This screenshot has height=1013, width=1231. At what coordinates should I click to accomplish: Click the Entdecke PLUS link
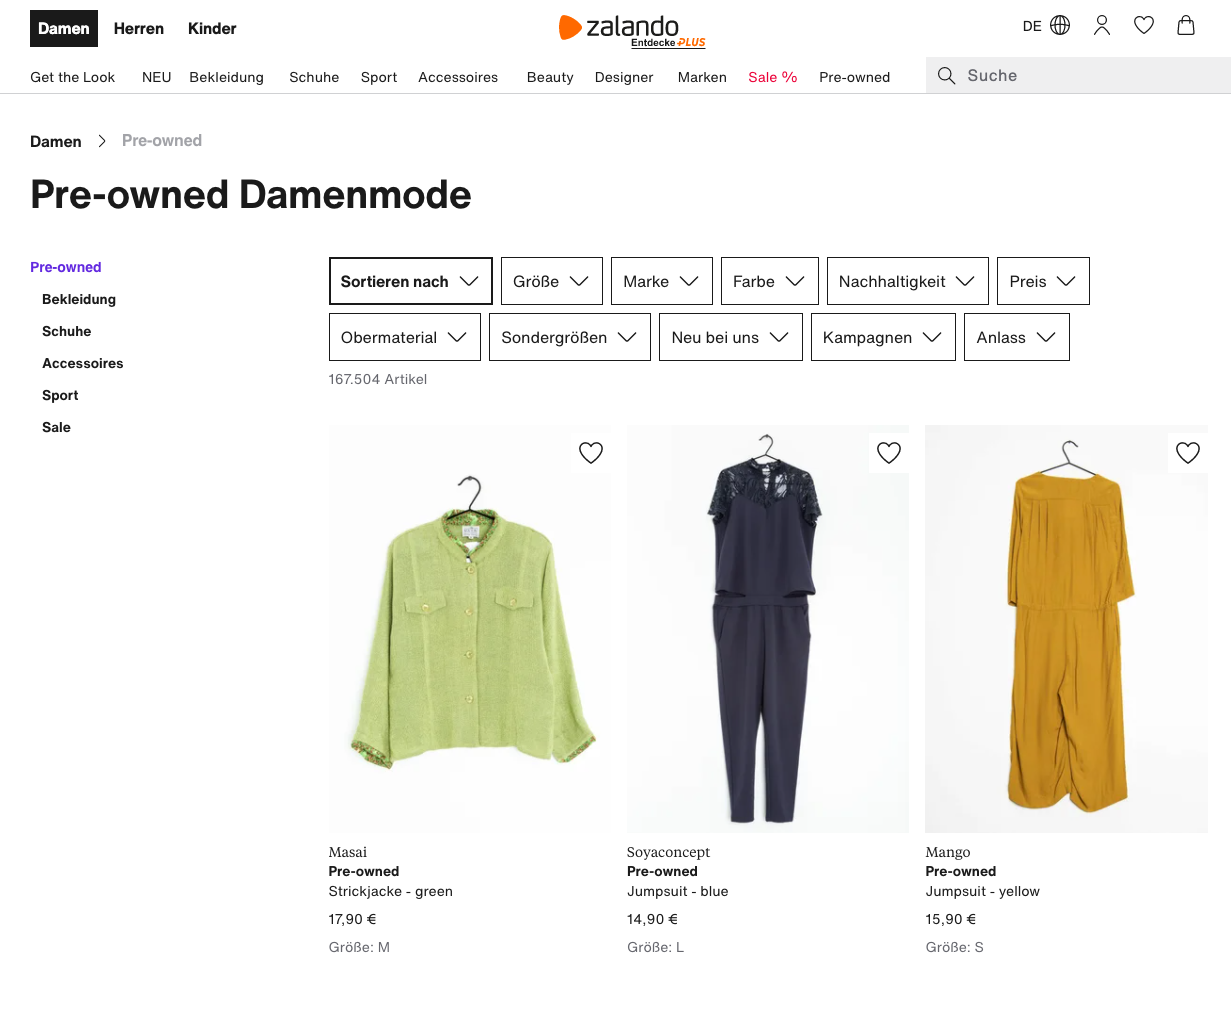668,43
